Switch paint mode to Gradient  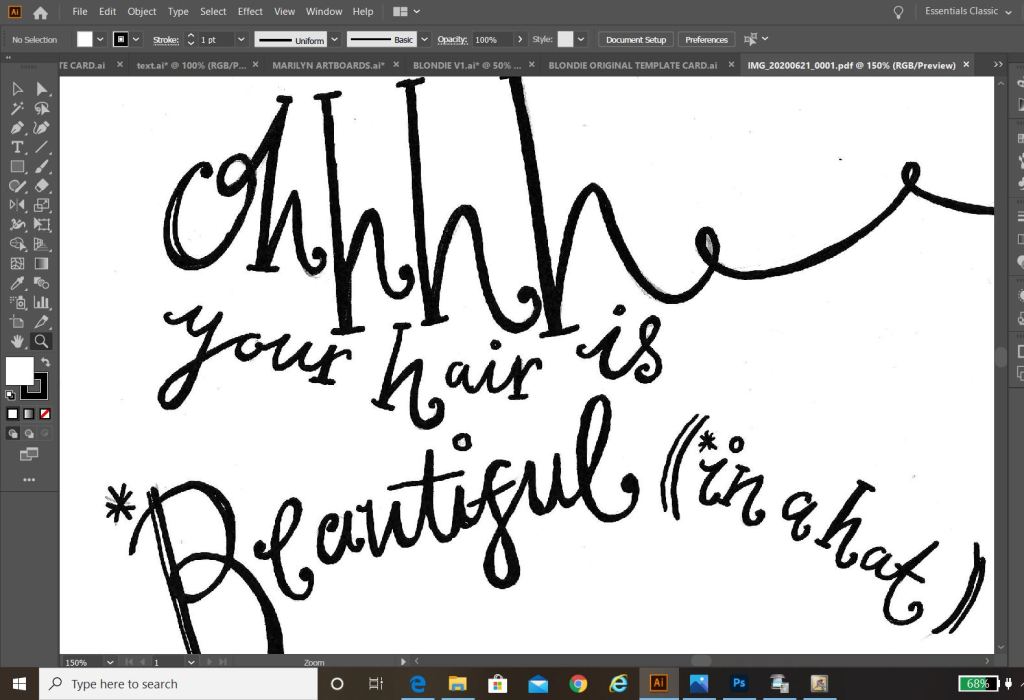coord(29,413)
